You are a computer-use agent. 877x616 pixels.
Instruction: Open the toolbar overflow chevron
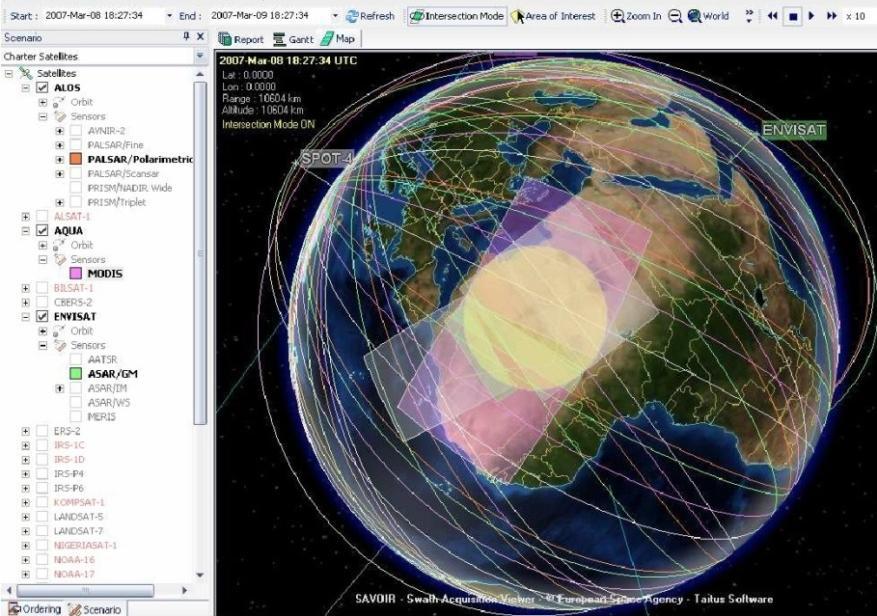pos(749,16)
